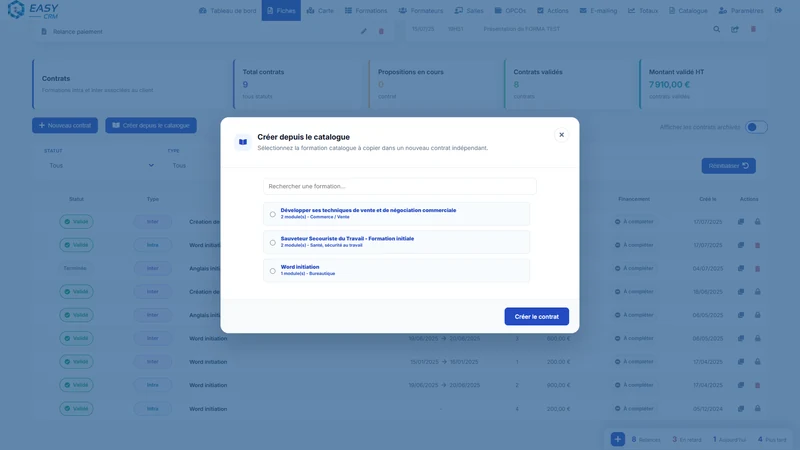Open the 'Fiches' tab
The height and width of the screenshot is (450, 800).
pyautogui.click(x=281, y=10)
